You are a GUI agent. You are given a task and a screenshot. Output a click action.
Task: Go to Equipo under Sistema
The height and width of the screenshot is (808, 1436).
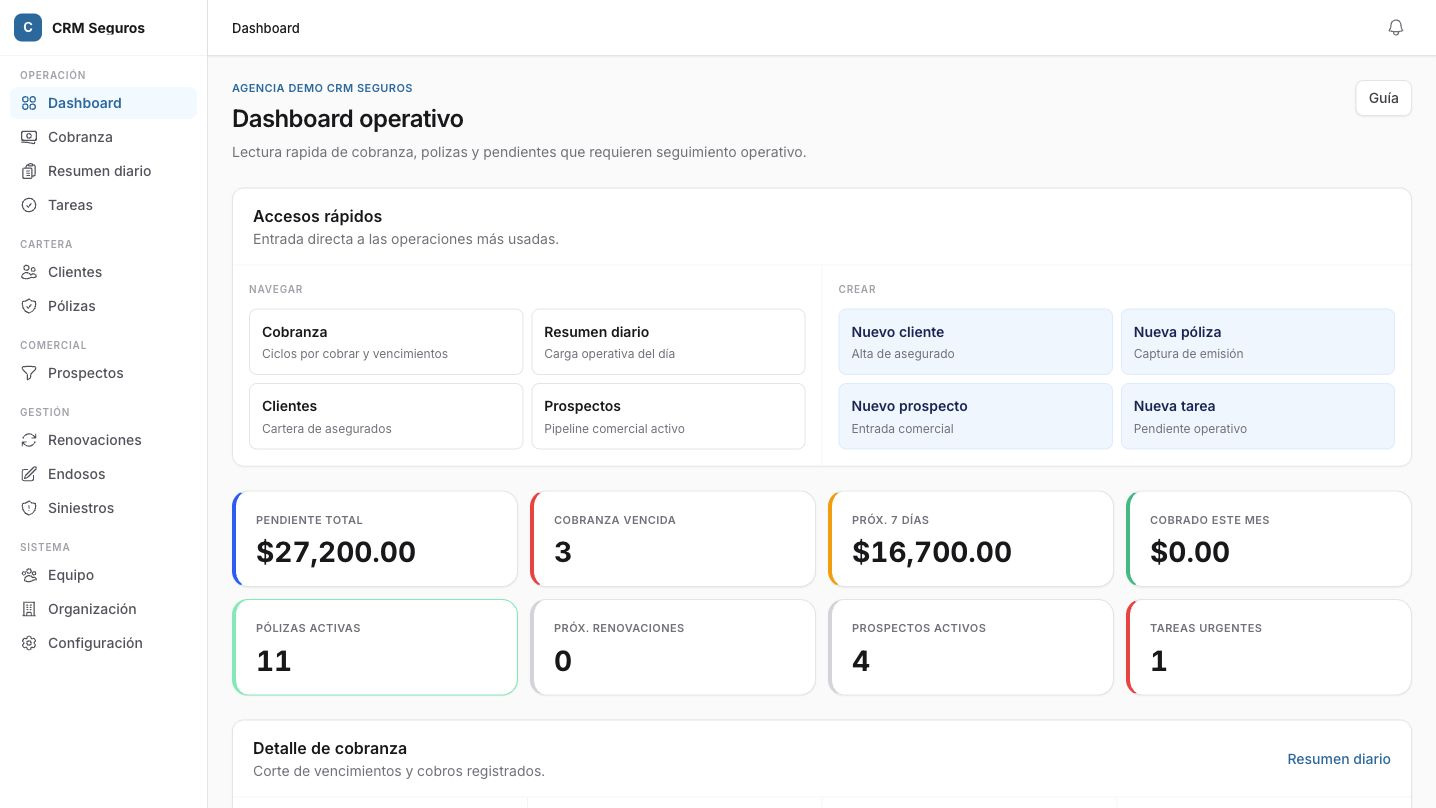103,575
